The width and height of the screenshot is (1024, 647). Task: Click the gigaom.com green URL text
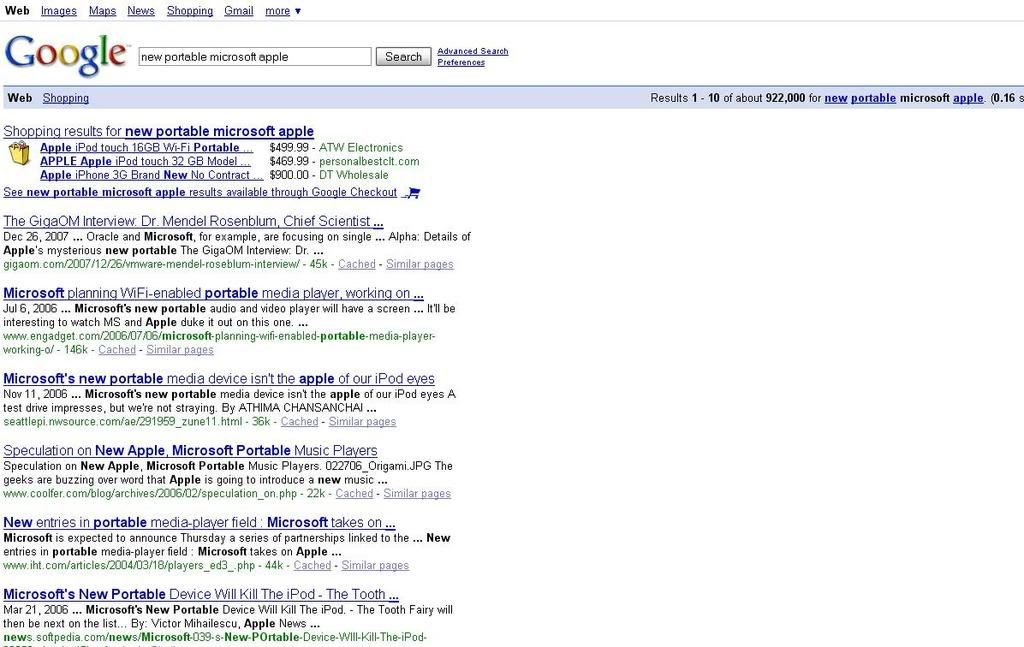pos(152,264)
